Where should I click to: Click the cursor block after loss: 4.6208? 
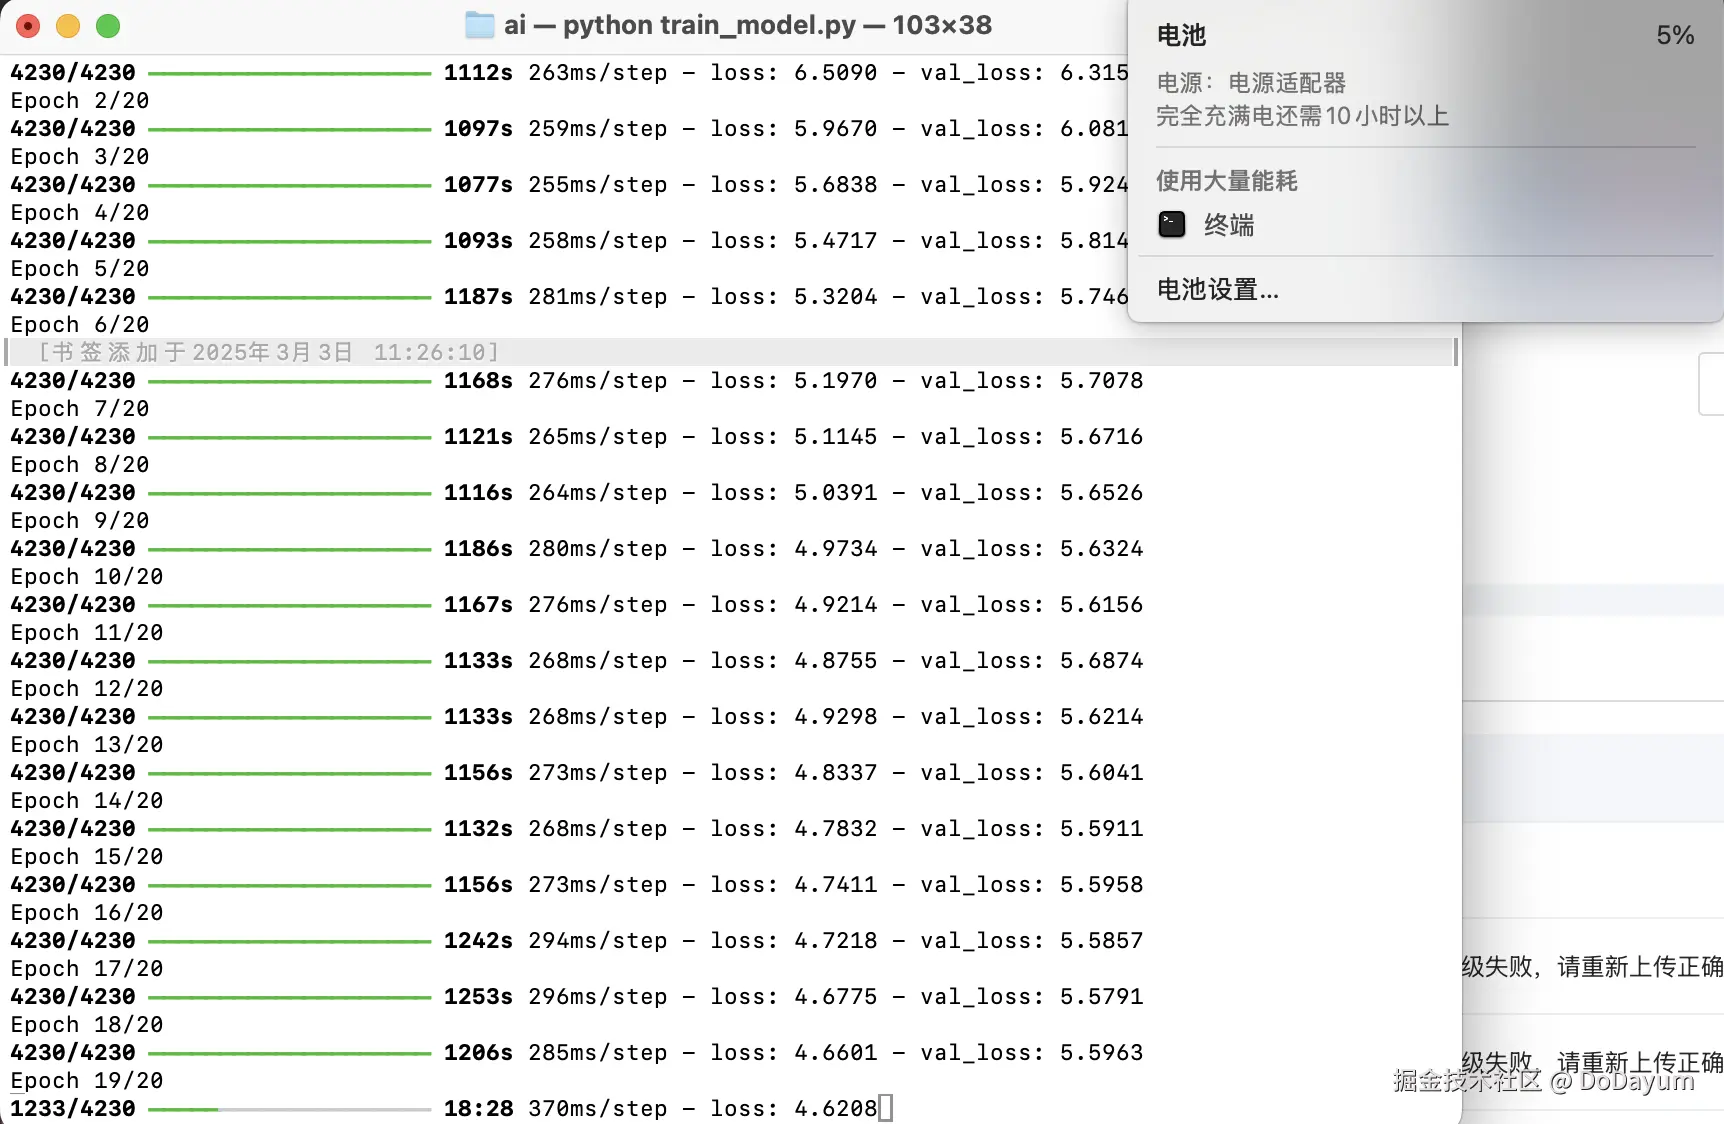point(884,1107)
